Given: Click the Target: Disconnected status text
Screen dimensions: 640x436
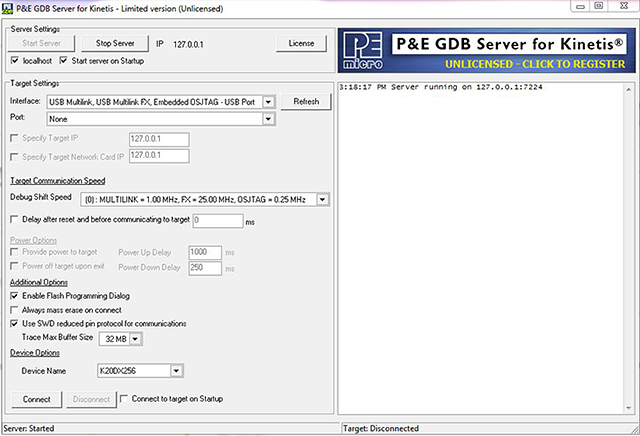Looking at the screenshot, I should [x=381, y=428].
